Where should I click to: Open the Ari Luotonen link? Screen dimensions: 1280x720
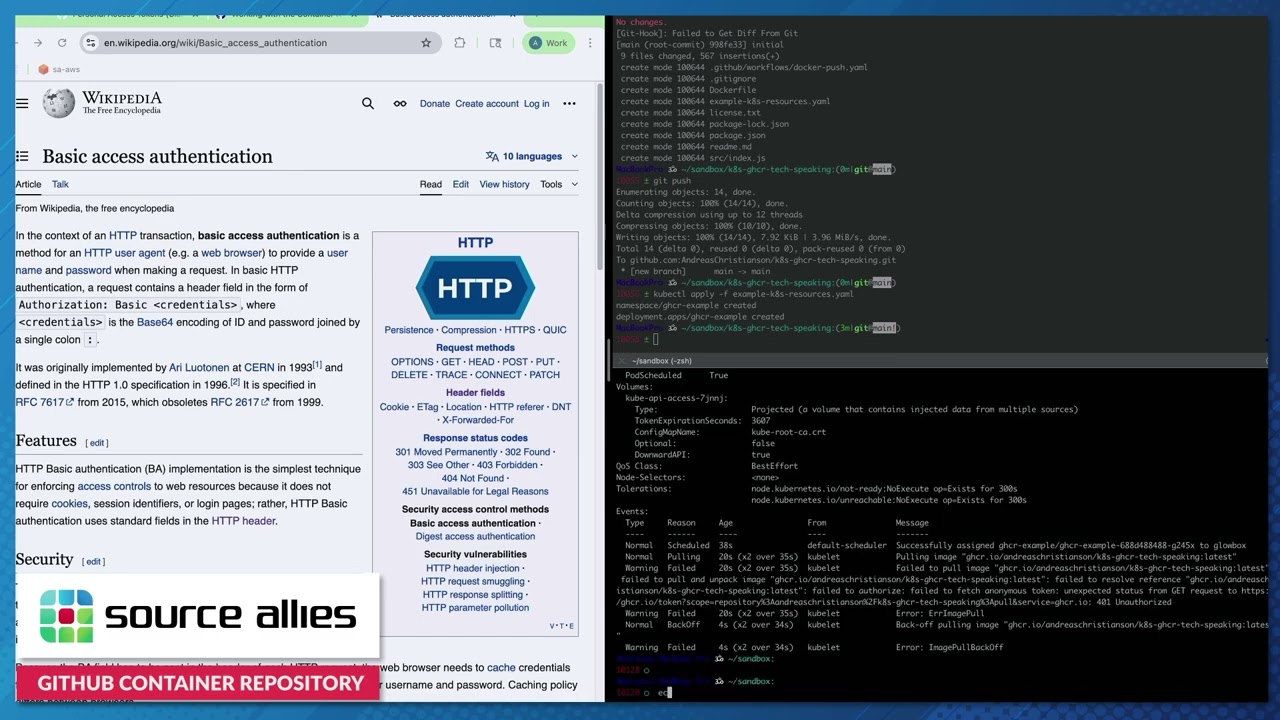click(x=199, y=367)
